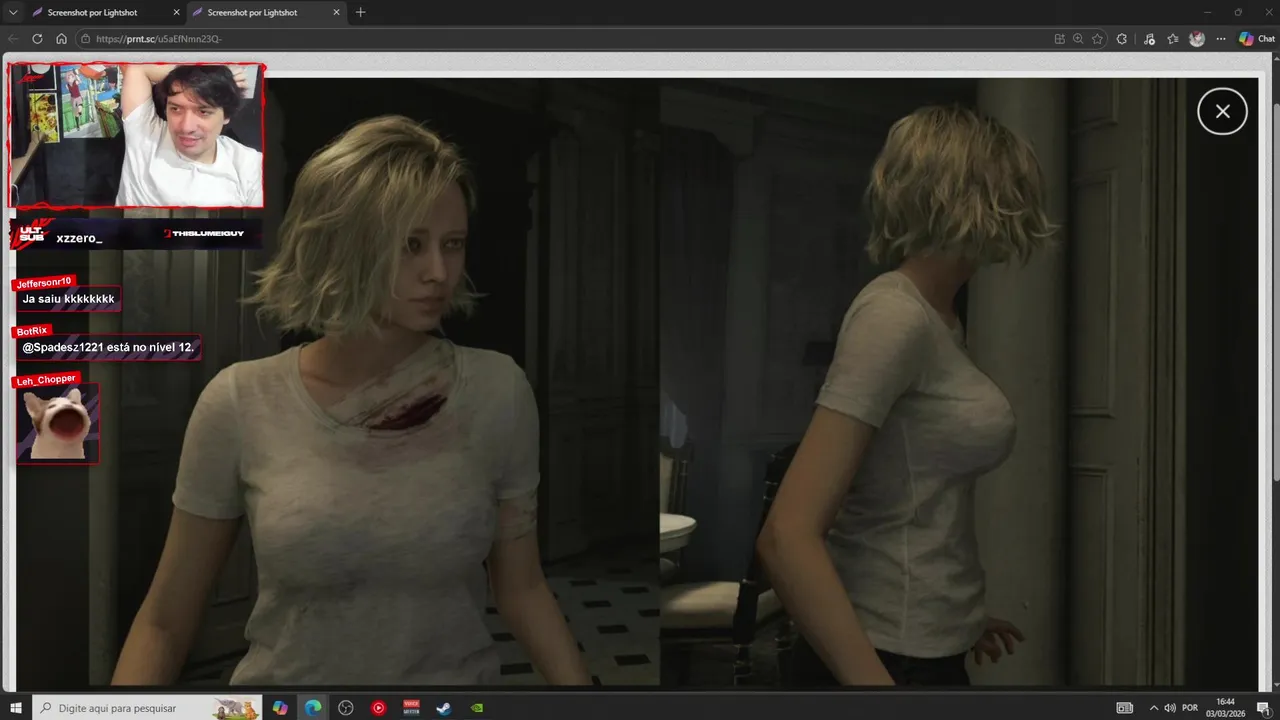Open the tab actions menu chevron
Viewport: 1280px width, 720px height.
coord(13,12)
